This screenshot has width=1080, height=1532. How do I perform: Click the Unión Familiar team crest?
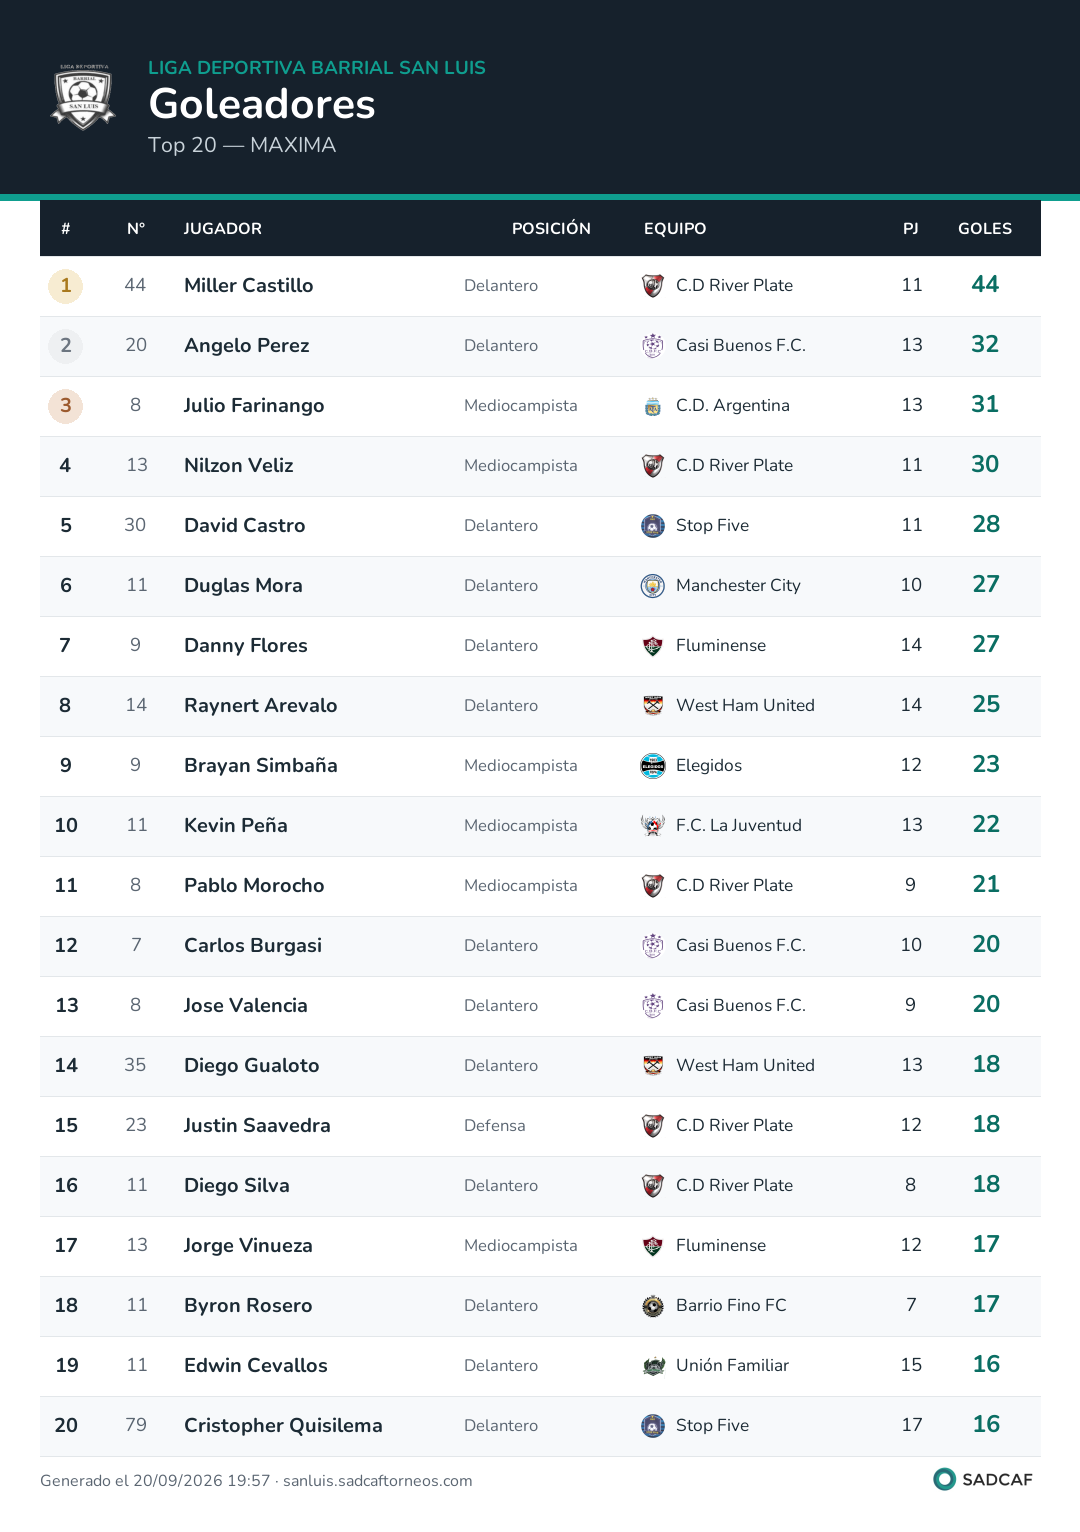(x=653, y=1366)
